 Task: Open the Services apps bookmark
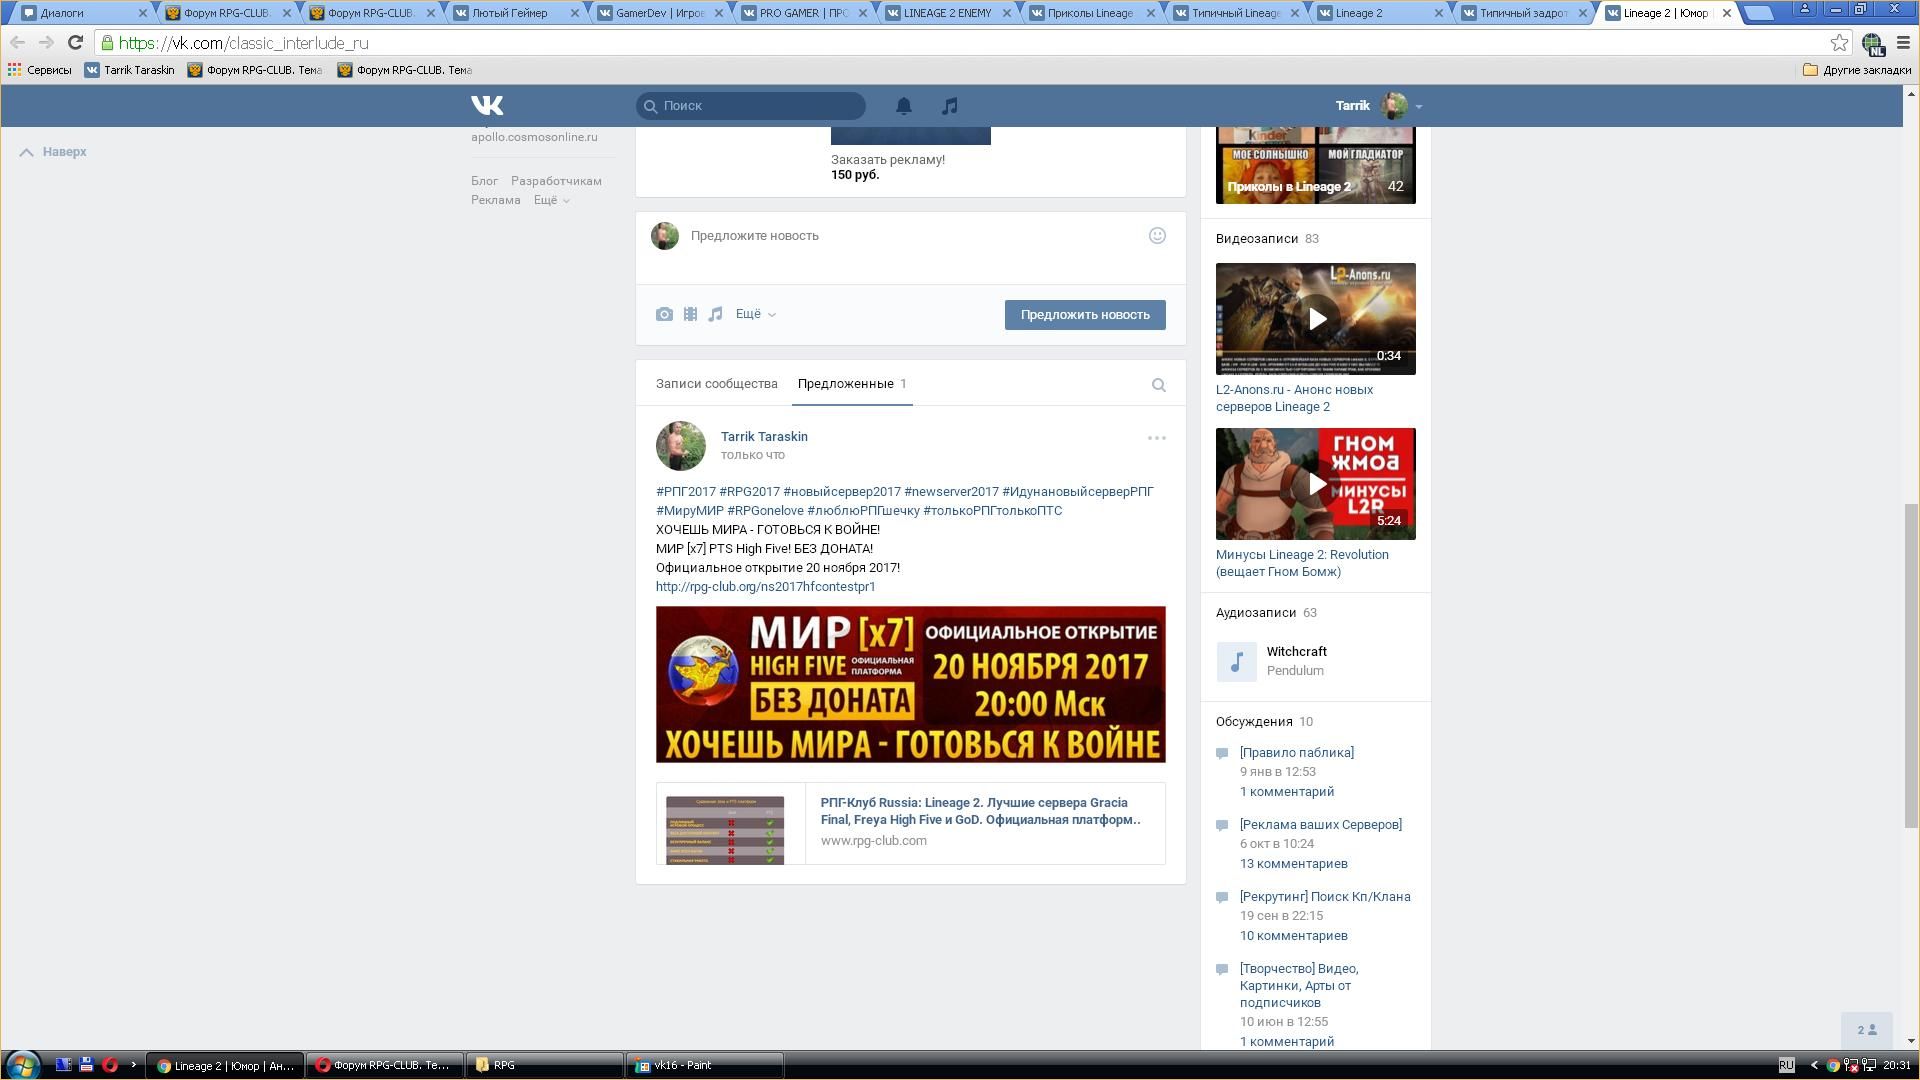pyautogui.click(x=40, y=70)
